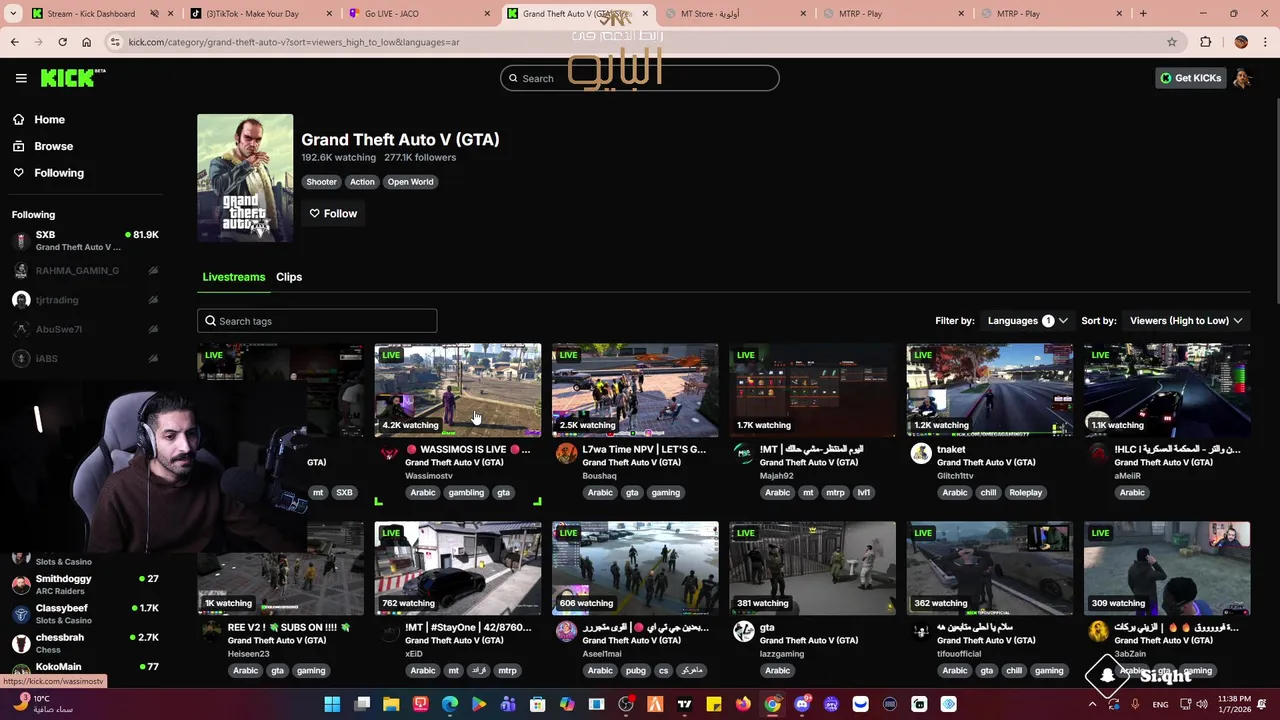
Task: Open Classybeef in the sidebar list
Action: click(85, 614)
